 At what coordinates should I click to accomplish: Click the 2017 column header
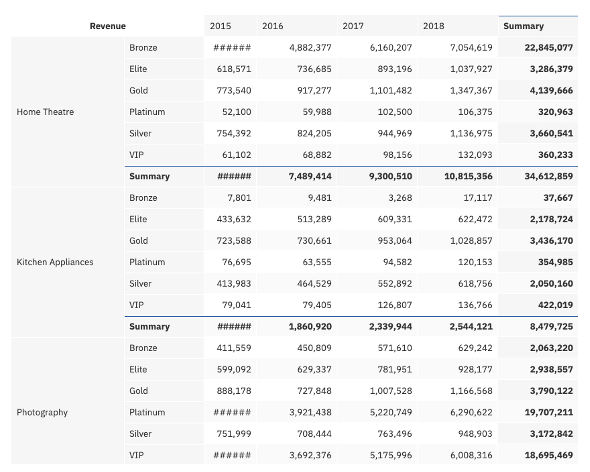(x=377, y=26)
